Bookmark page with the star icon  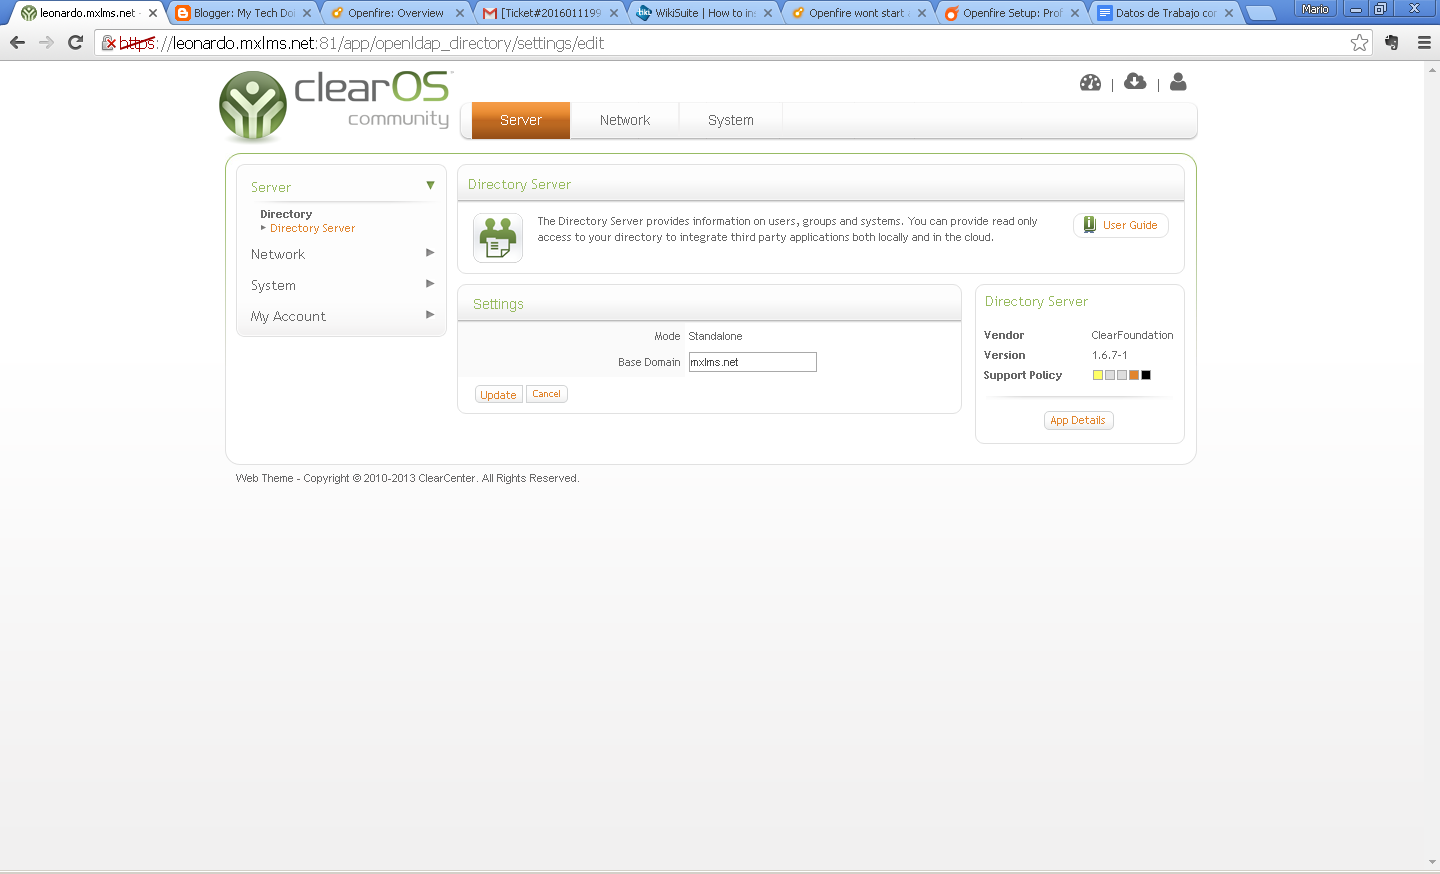[1359, 42]
